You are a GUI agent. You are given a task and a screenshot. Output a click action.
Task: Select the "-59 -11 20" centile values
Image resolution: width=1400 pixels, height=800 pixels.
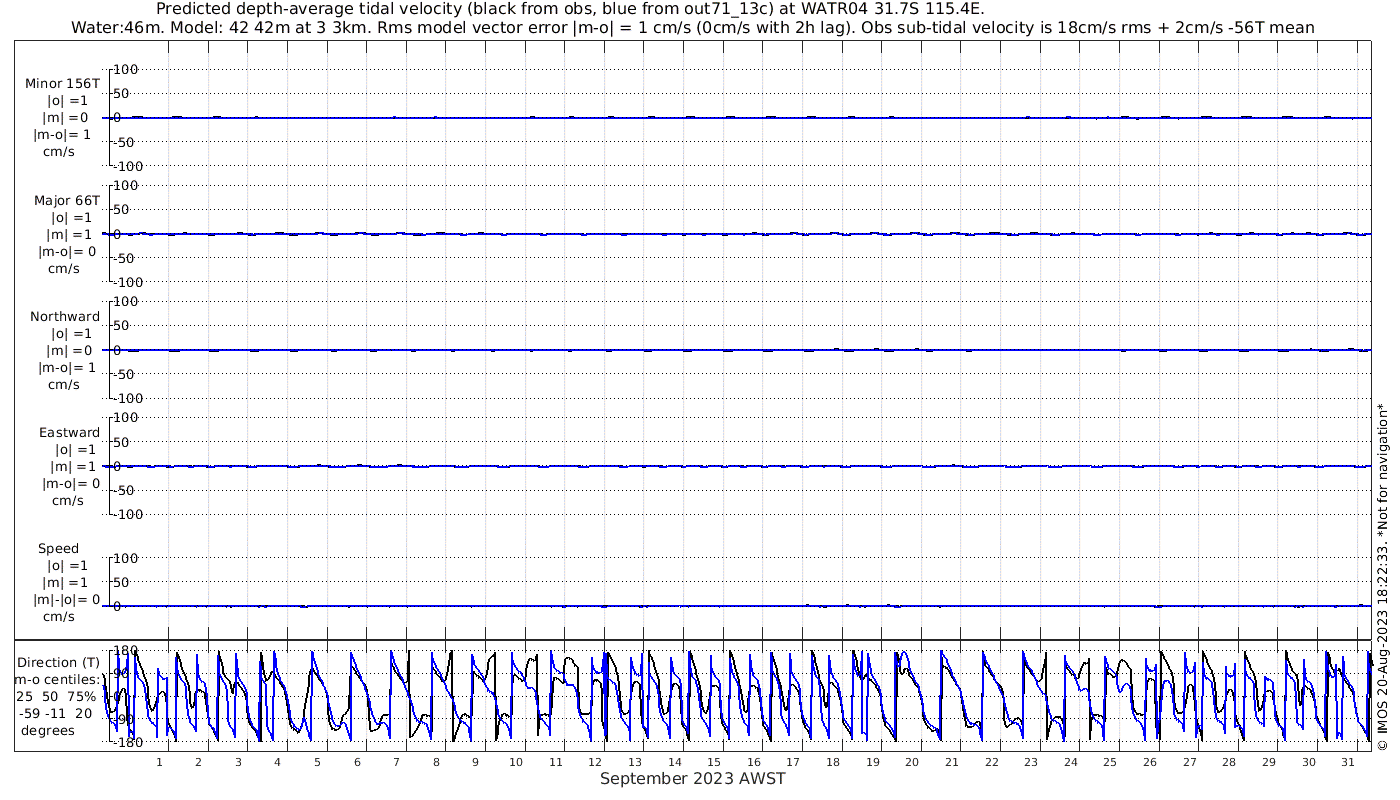click(56, 713)
